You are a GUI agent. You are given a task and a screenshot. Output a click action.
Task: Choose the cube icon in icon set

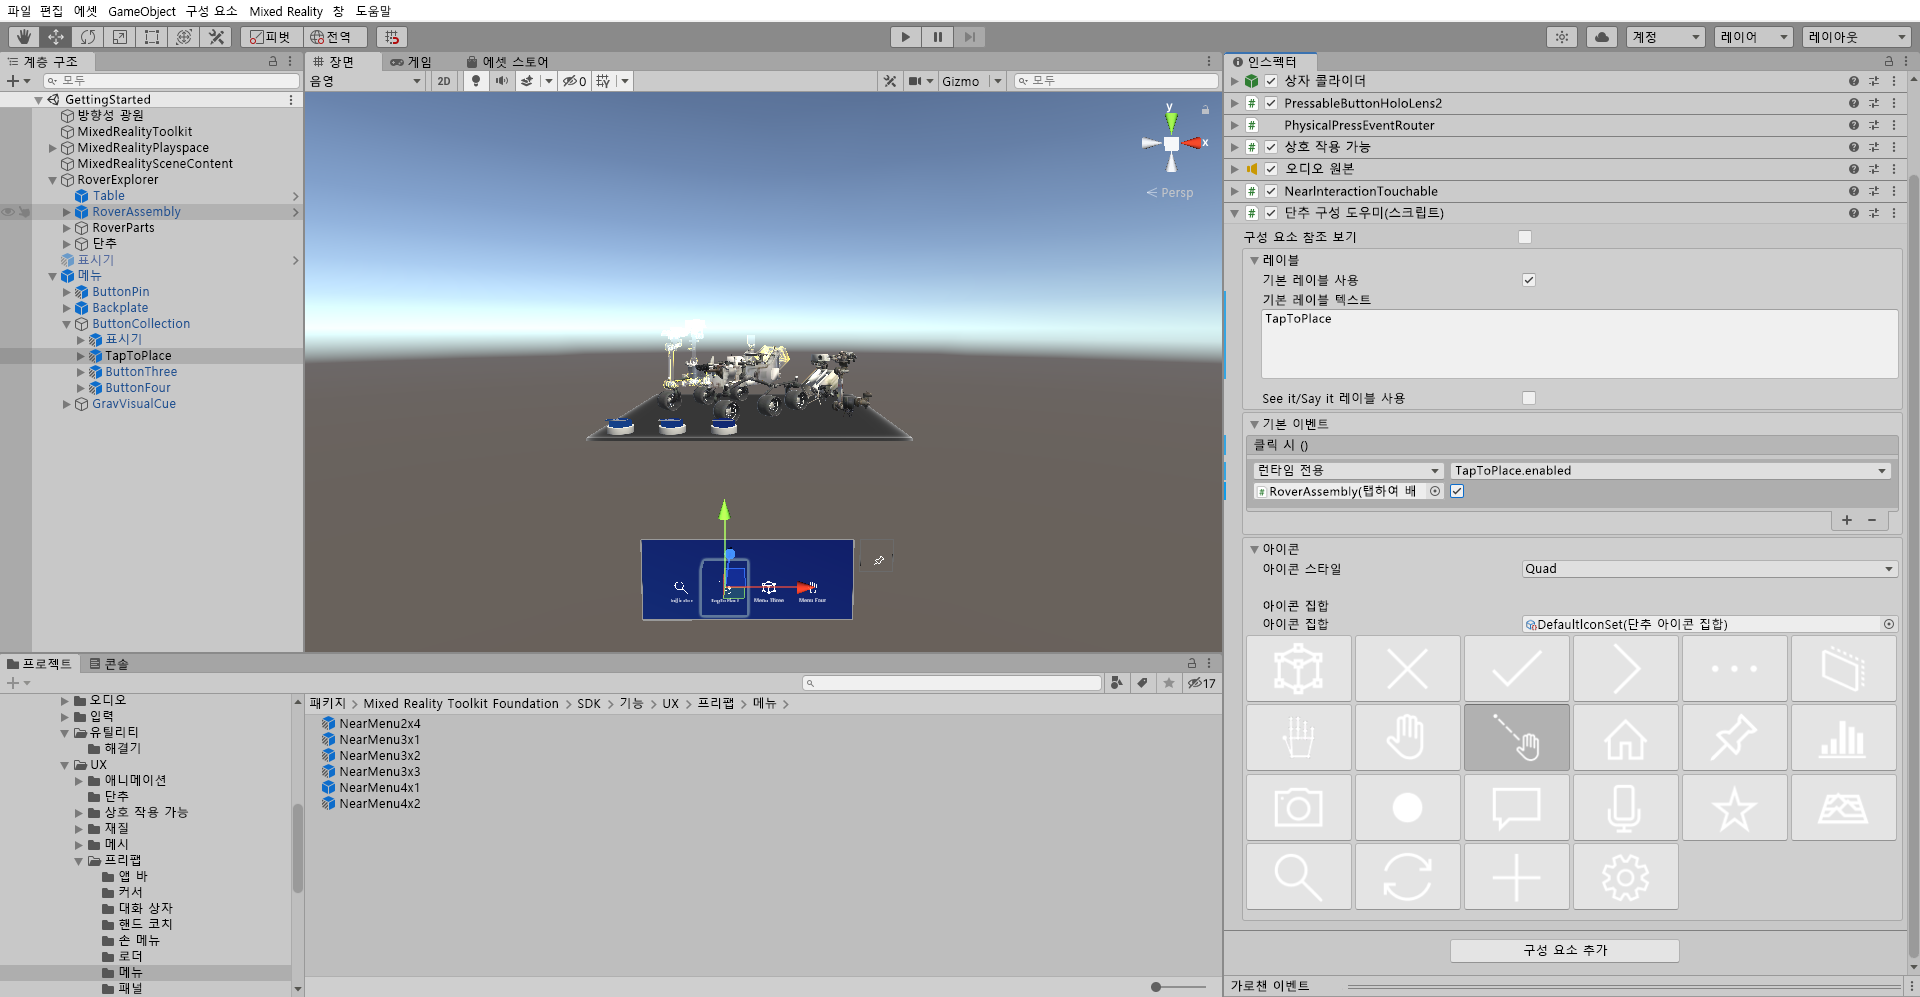point(1298,669)
